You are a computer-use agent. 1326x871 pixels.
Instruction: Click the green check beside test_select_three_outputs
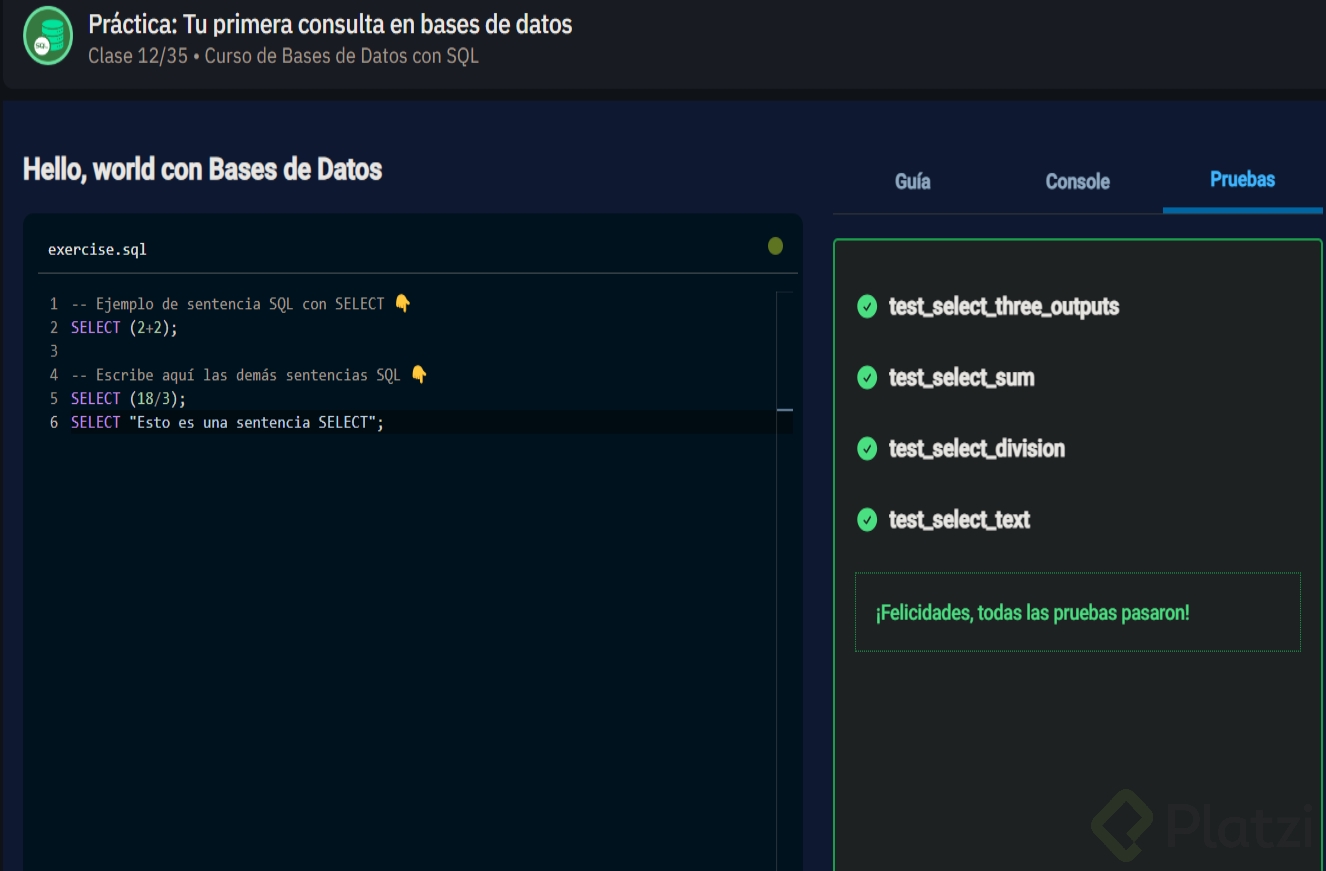point(867,306)
